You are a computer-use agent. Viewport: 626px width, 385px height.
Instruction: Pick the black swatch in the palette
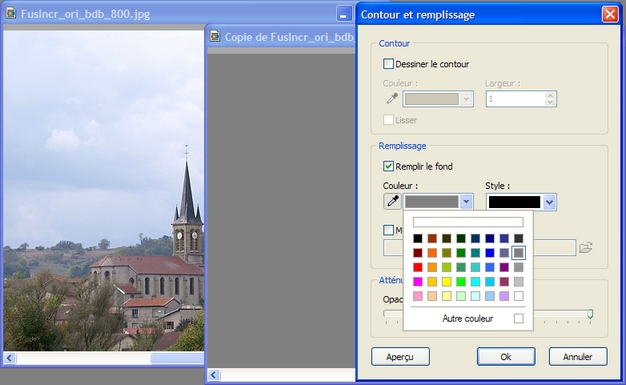tap(418, 238)
